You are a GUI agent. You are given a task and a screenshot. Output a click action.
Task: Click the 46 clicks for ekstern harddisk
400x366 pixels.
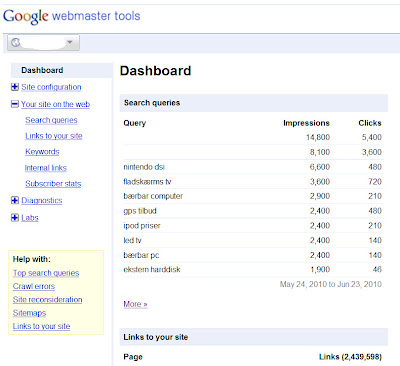pyautogui.click(x=377, y=269)
